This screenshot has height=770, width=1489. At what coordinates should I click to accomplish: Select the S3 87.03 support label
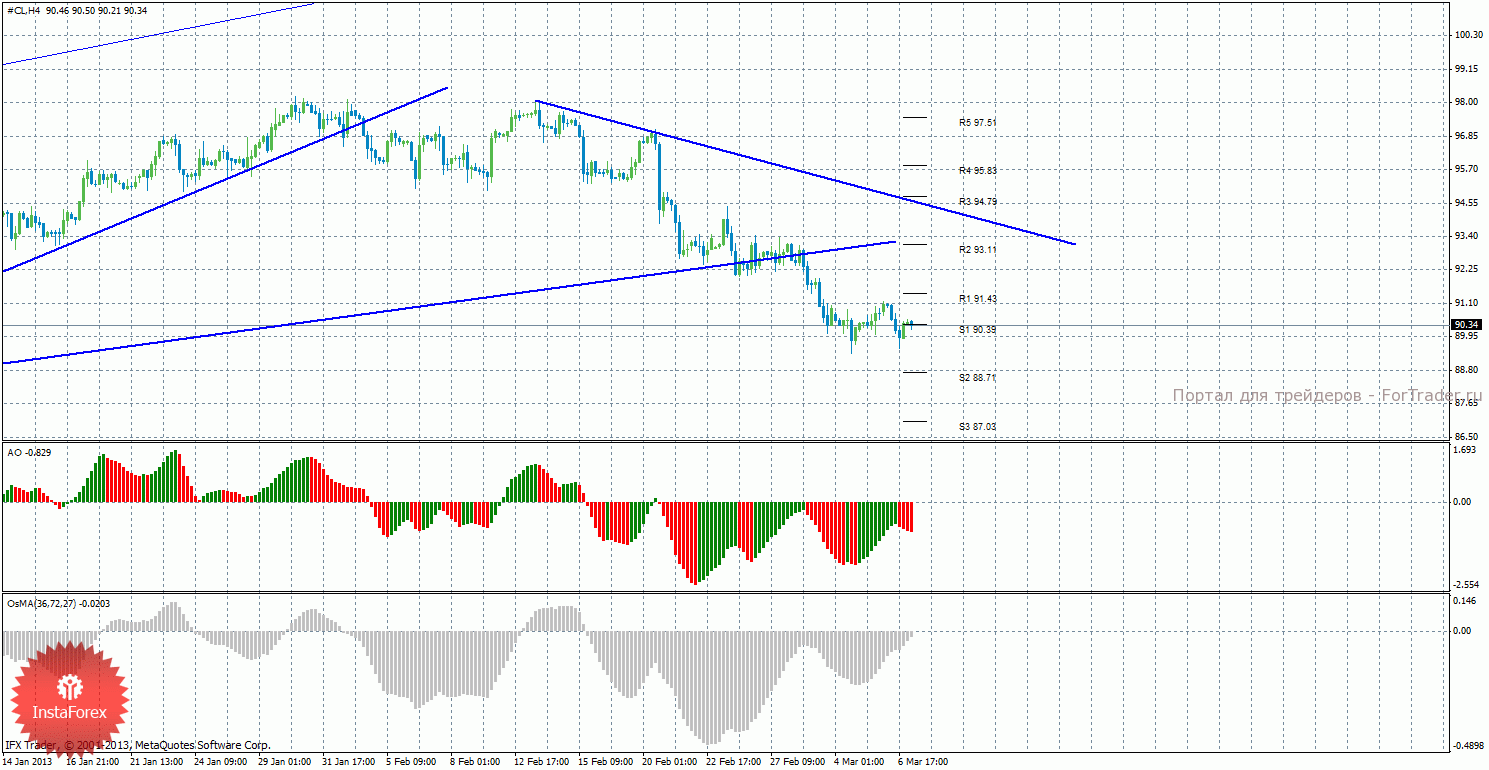coord(978,427)
